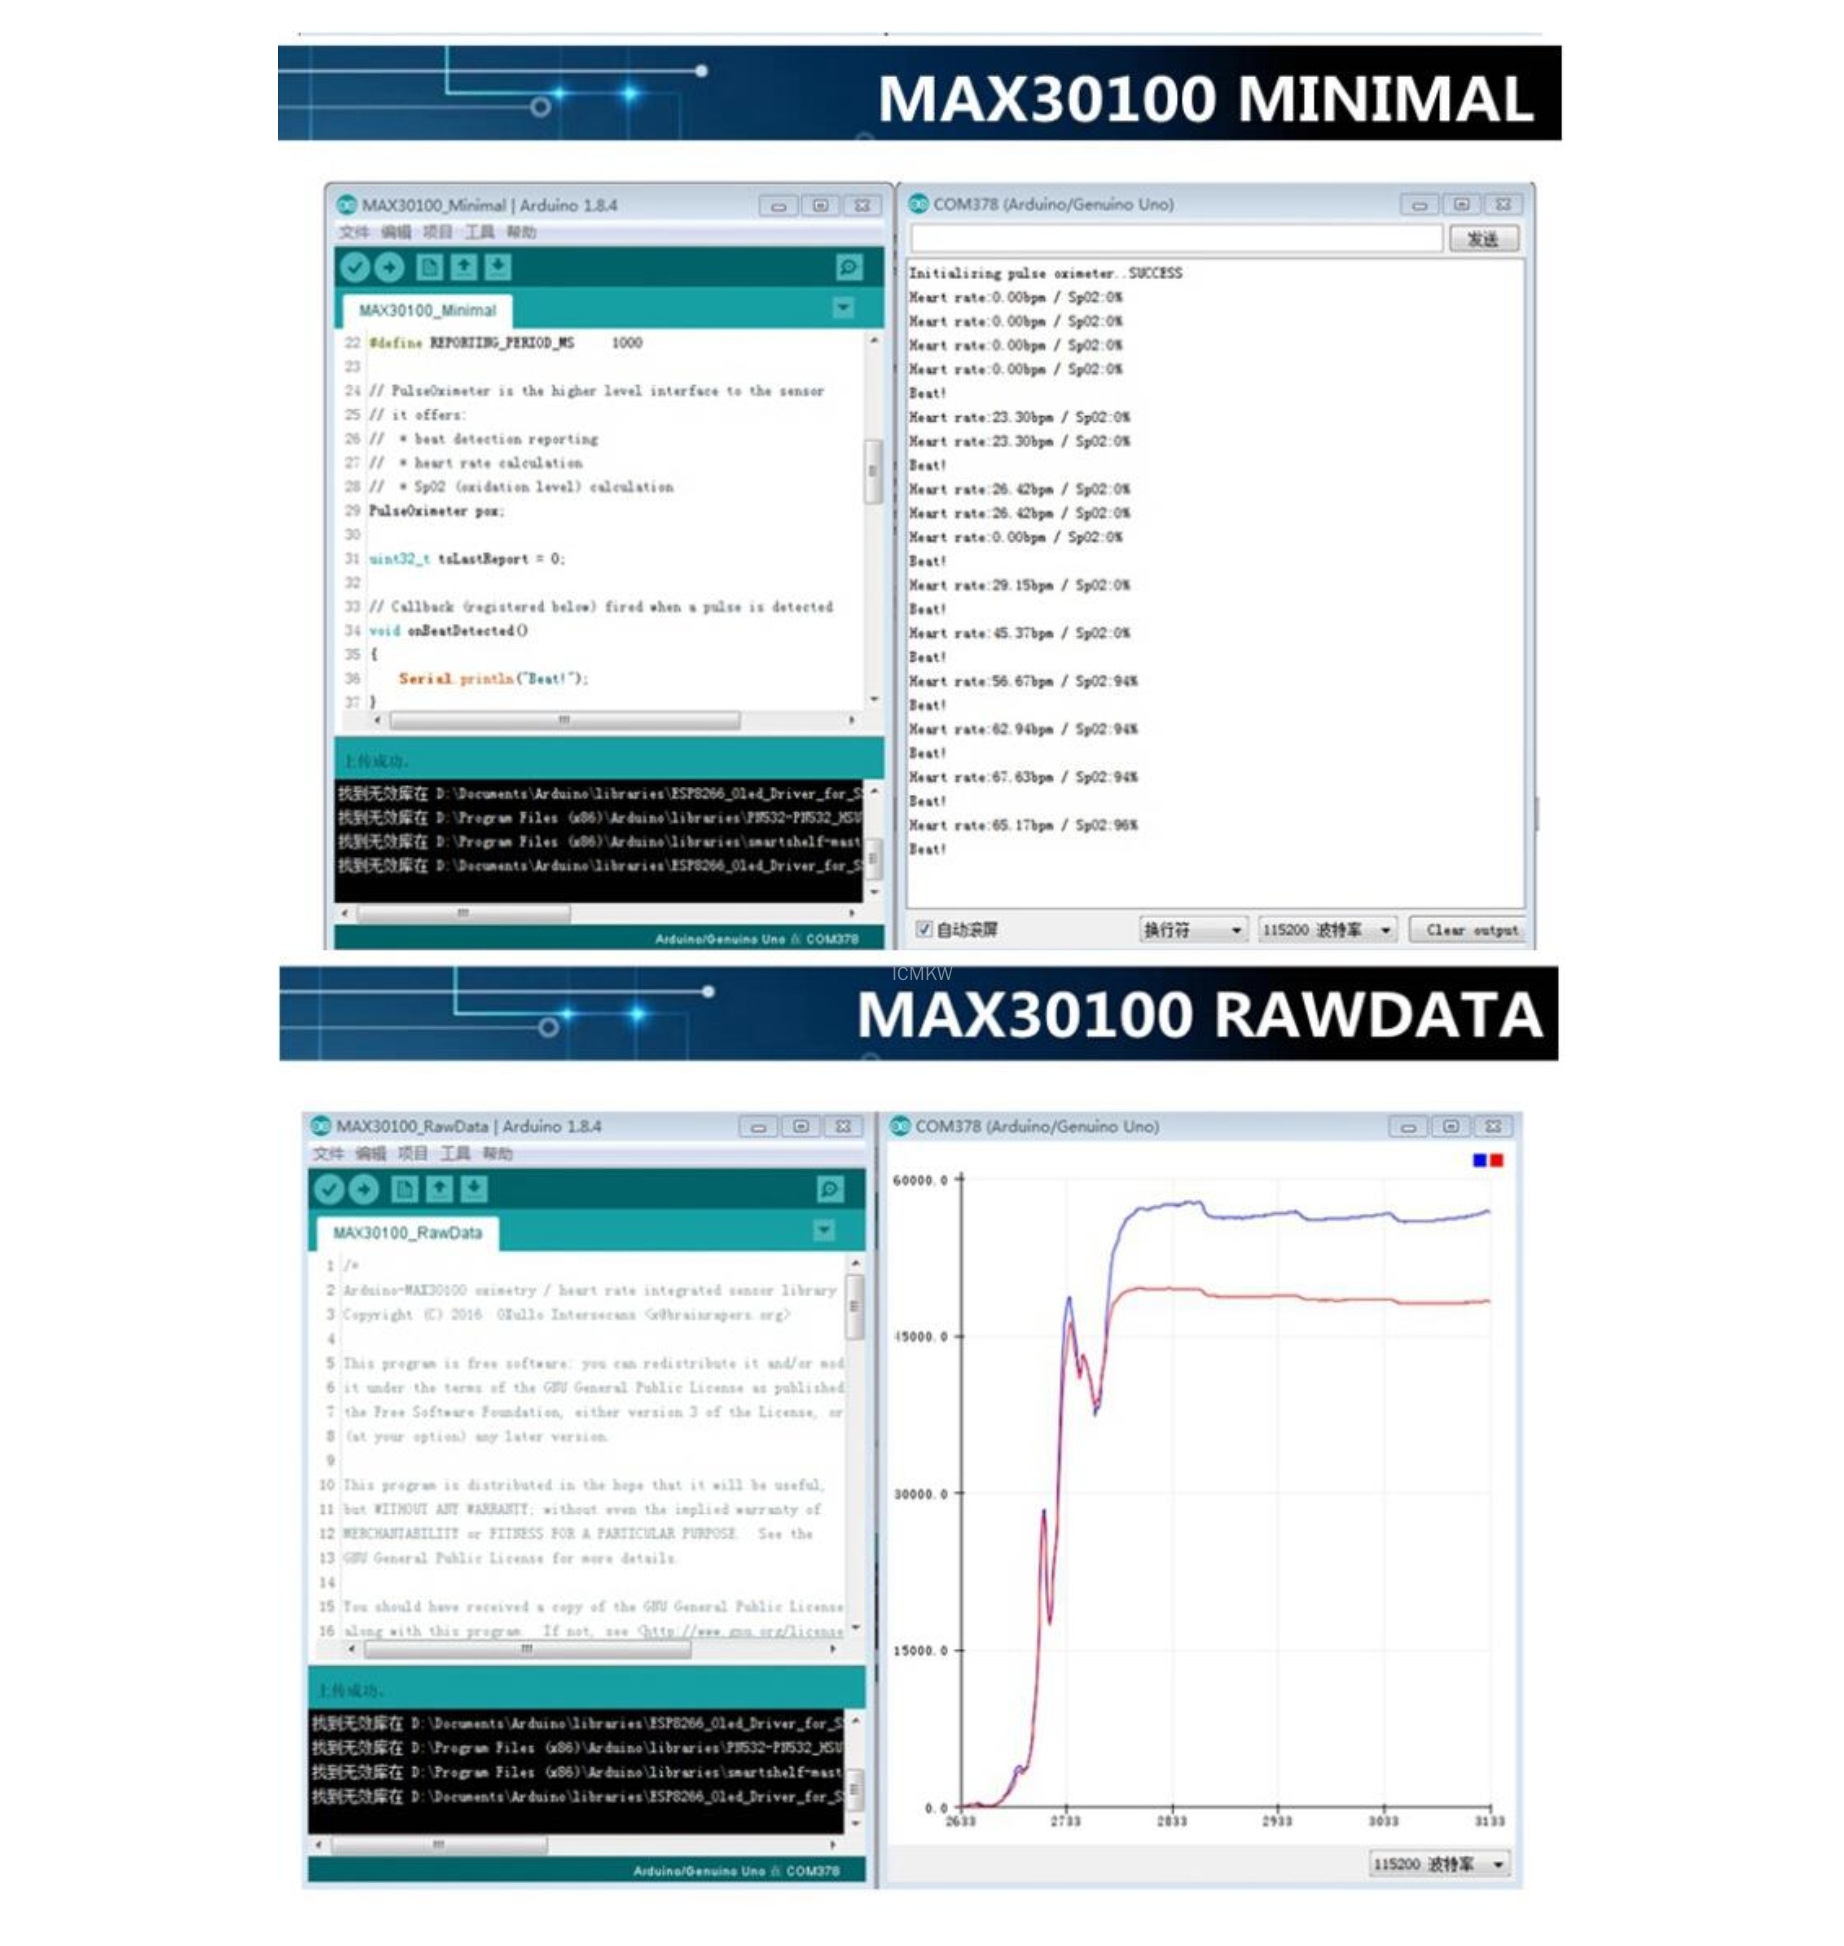Open the 换行符 line ending dropdown
This screenshot has height=1946, width=1844.
(x=1193, y=930)
